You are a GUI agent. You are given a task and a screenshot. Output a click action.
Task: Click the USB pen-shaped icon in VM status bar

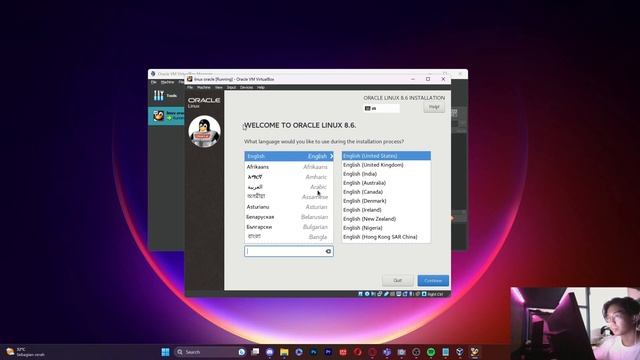386,294
